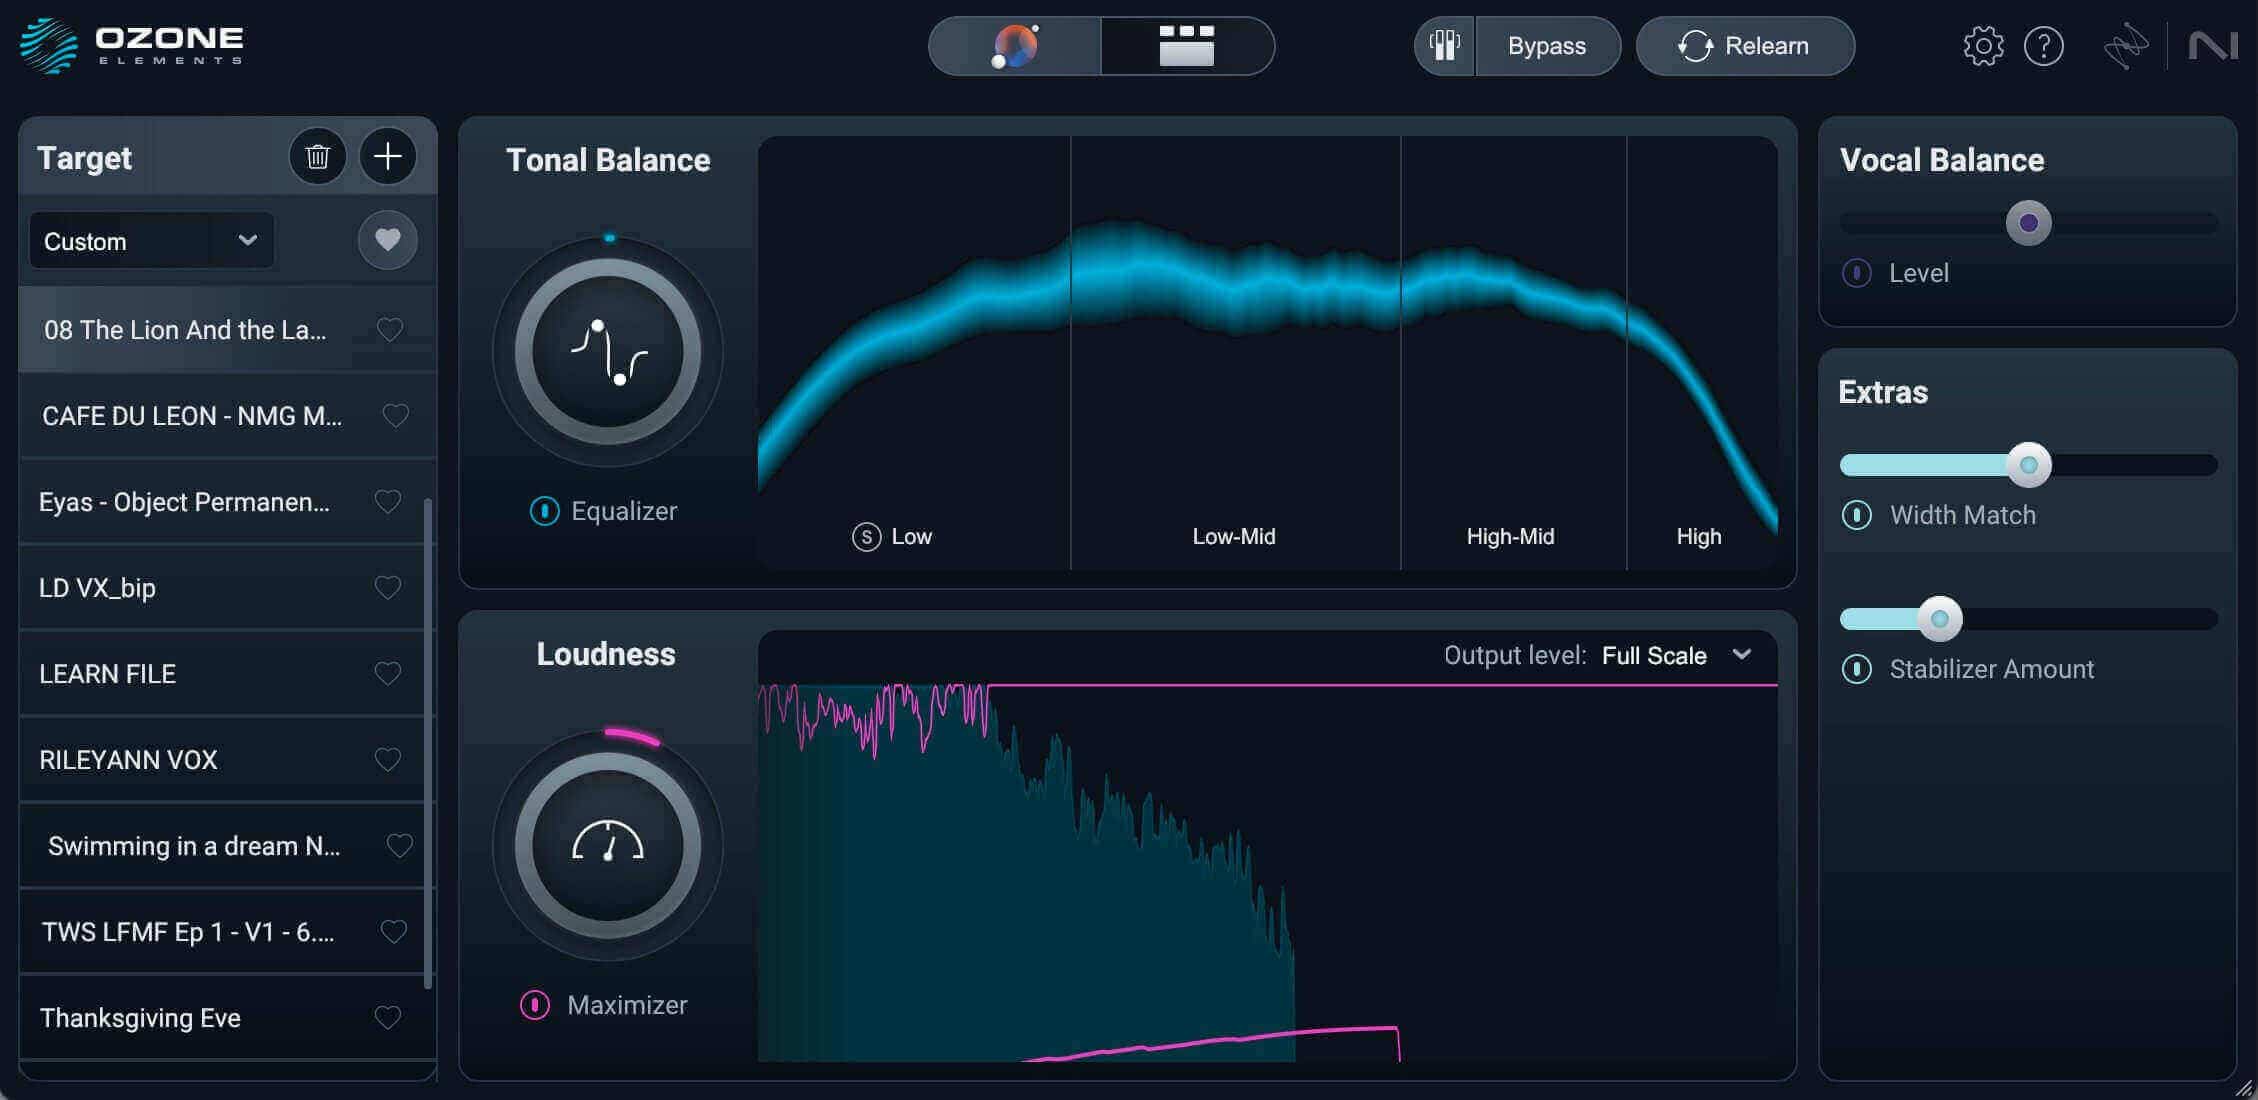Open the Custom target dropdown
2258x1100 pixels.
[152, 241]
